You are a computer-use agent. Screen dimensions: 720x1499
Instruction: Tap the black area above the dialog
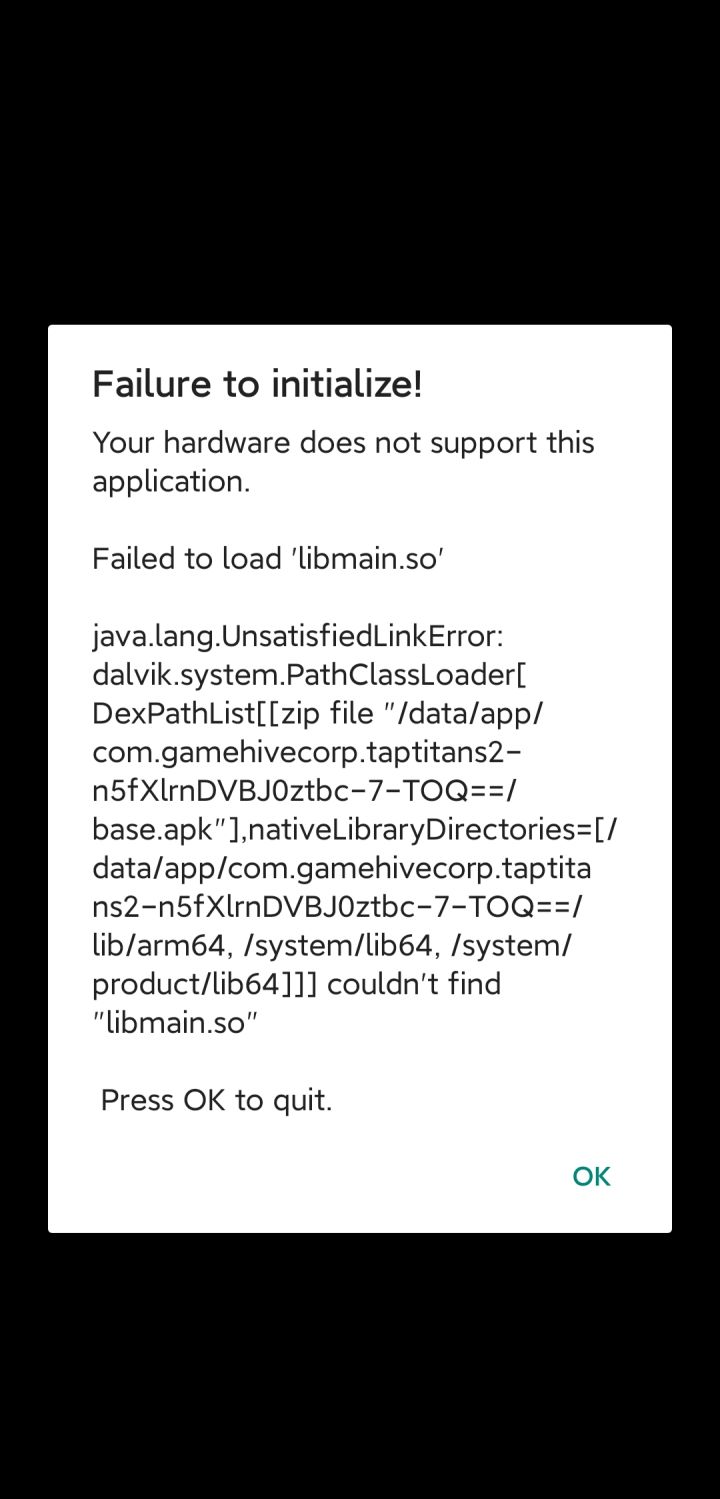[360, 160]
